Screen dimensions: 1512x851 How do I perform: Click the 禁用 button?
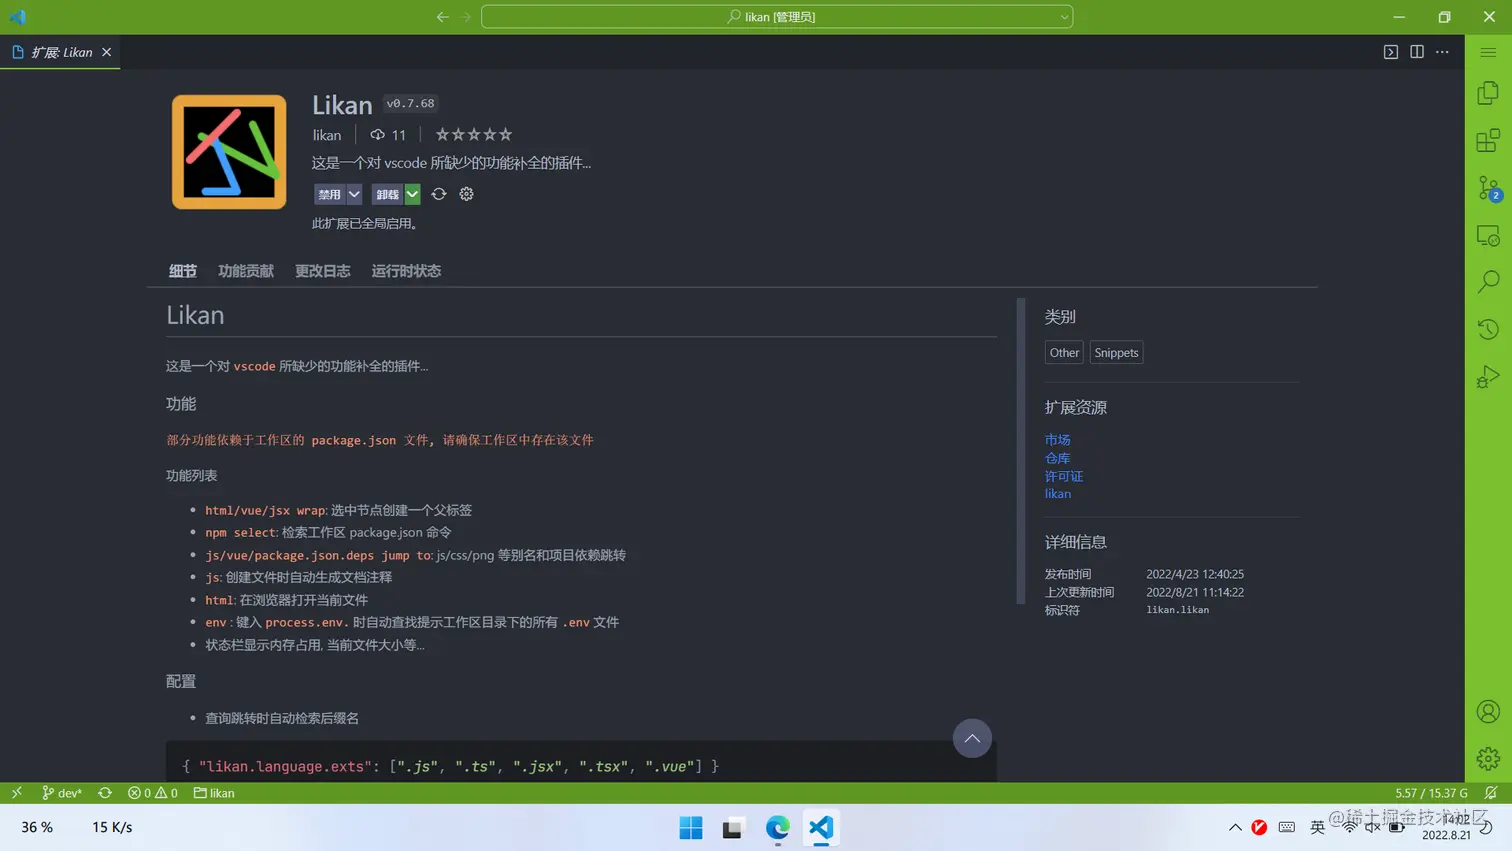330,194
